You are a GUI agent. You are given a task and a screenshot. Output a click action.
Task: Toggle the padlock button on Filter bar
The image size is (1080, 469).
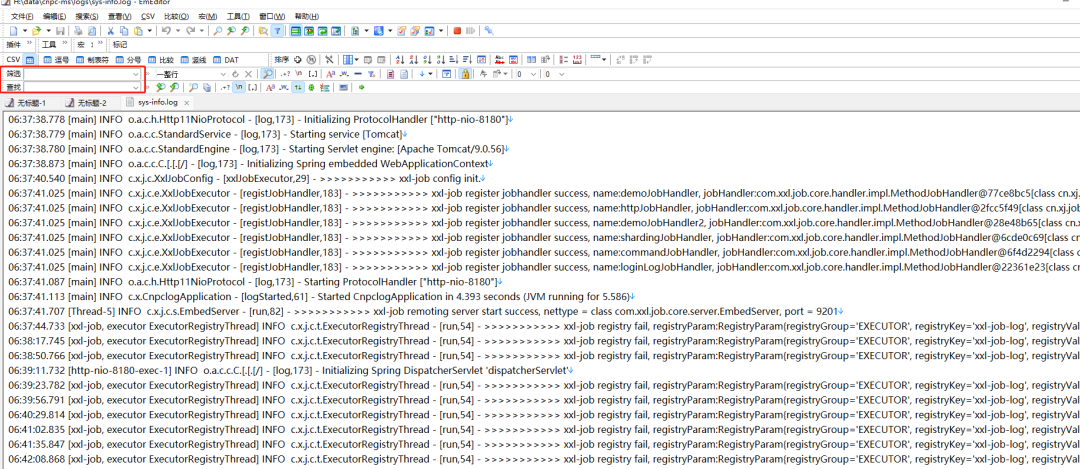tap(466, 74)
